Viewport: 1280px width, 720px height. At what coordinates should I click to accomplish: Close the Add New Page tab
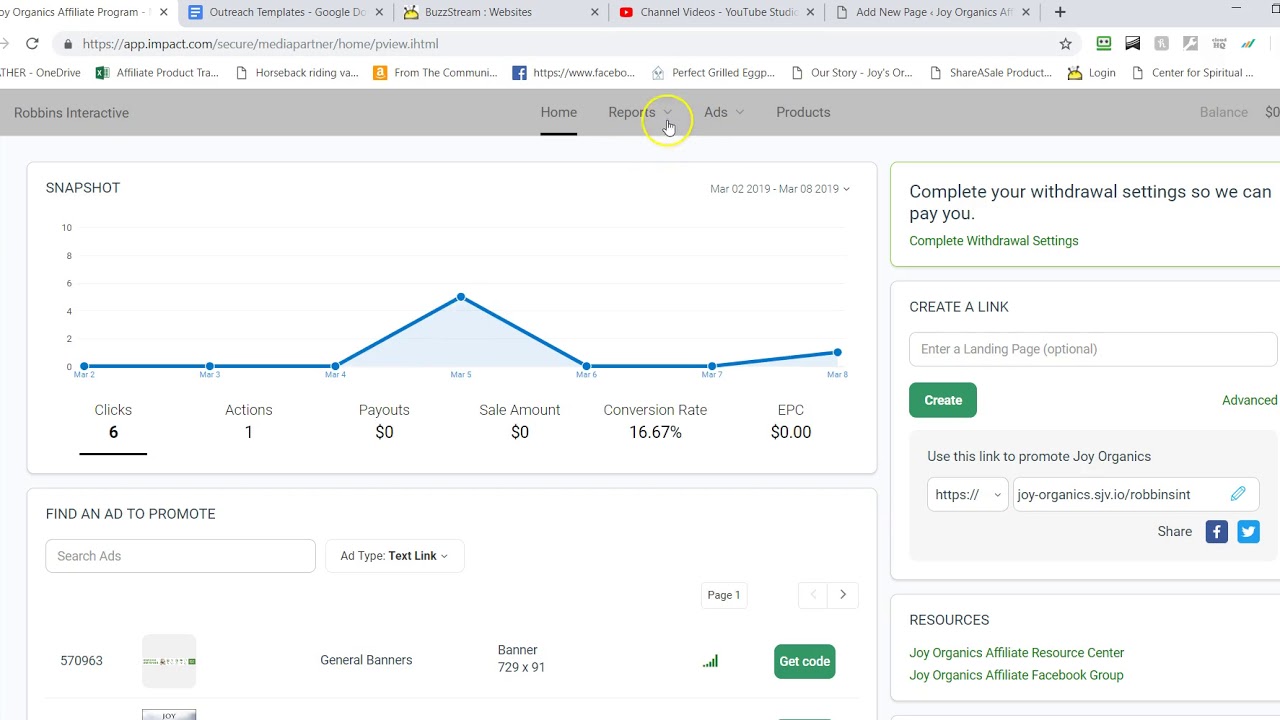[x=1026, y=12]
